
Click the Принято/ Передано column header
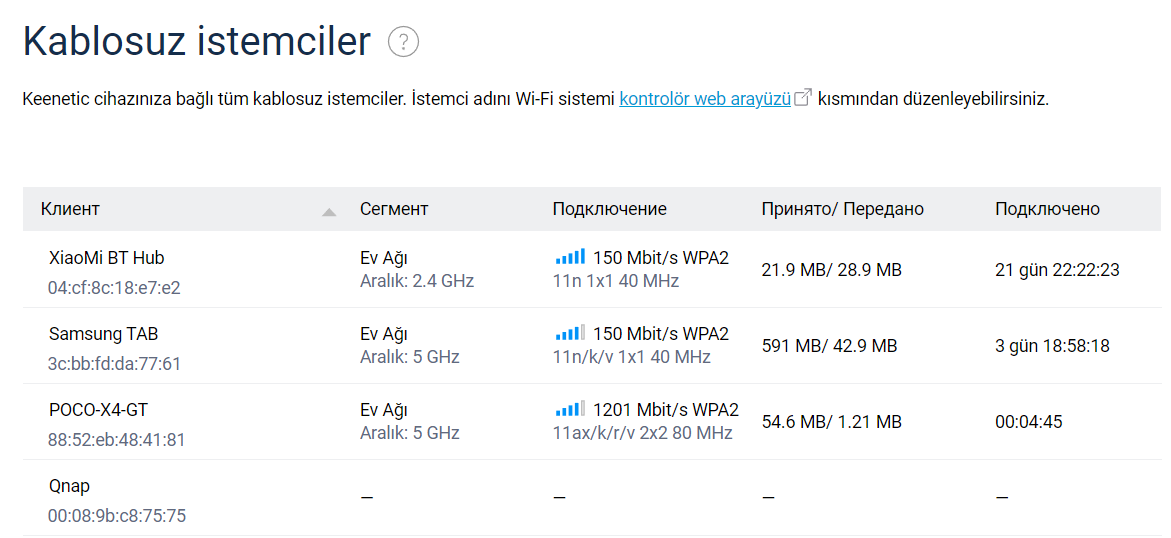(842, 209)
